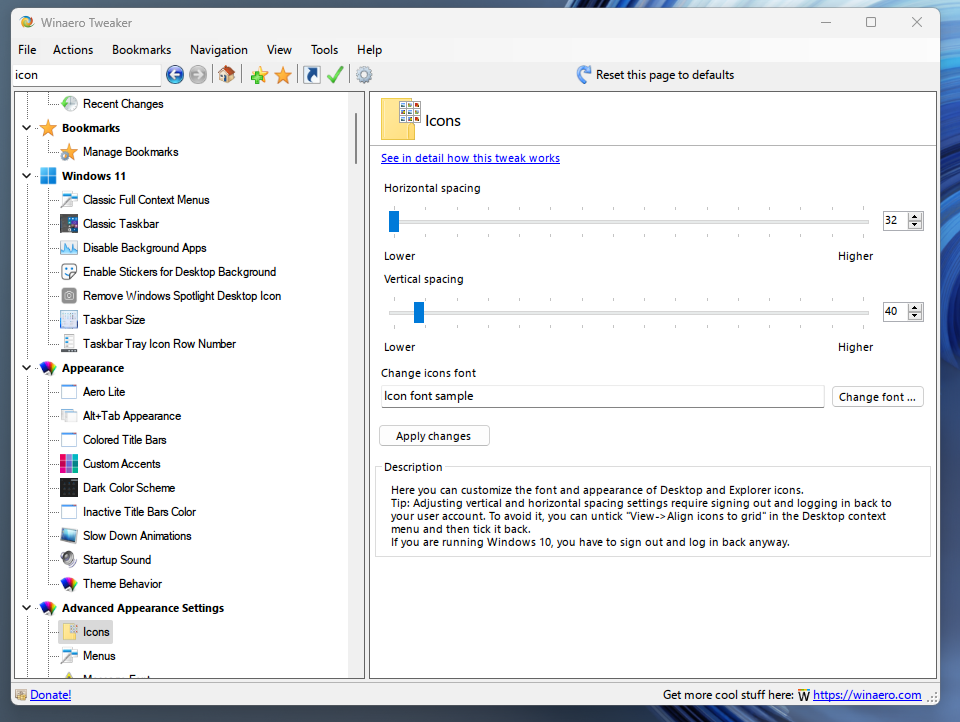Viewport: 960px width, 722px height.
Task: Open the 'See in detail how this tweak works' link
Action: coord(470,157)
